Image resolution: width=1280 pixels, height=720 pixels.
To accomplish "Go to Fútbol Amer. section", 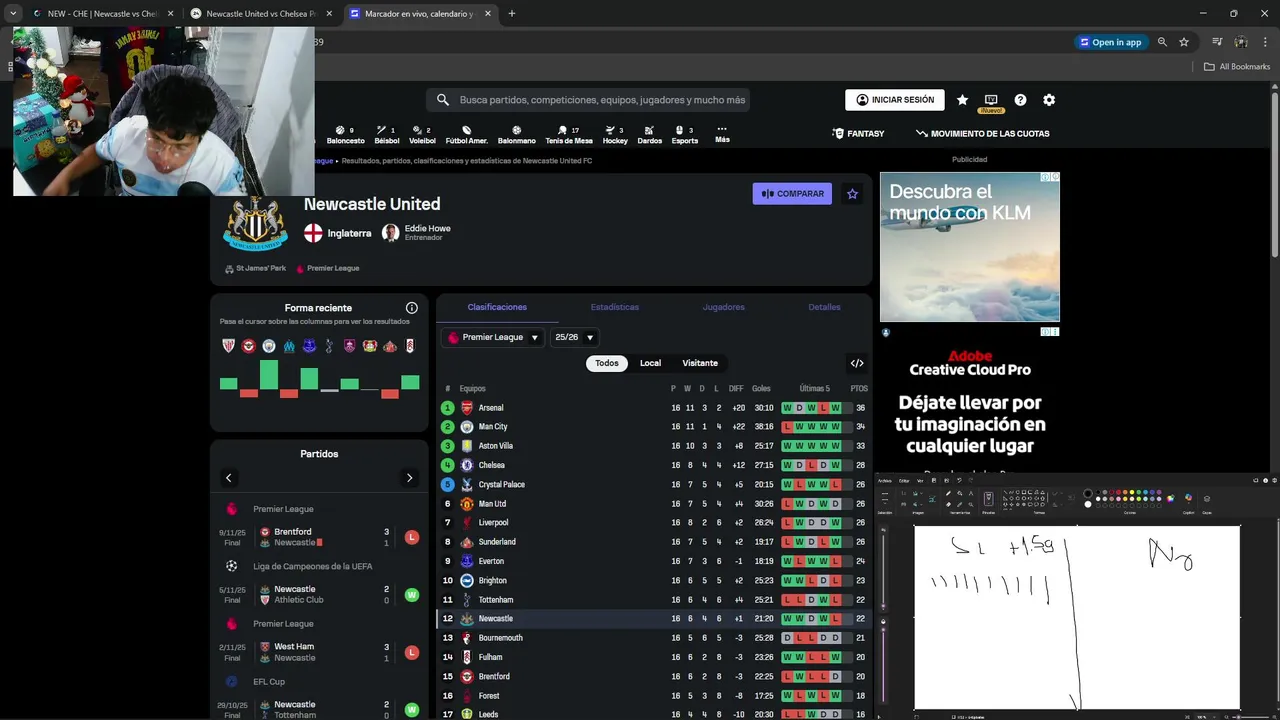I will 466,135.
